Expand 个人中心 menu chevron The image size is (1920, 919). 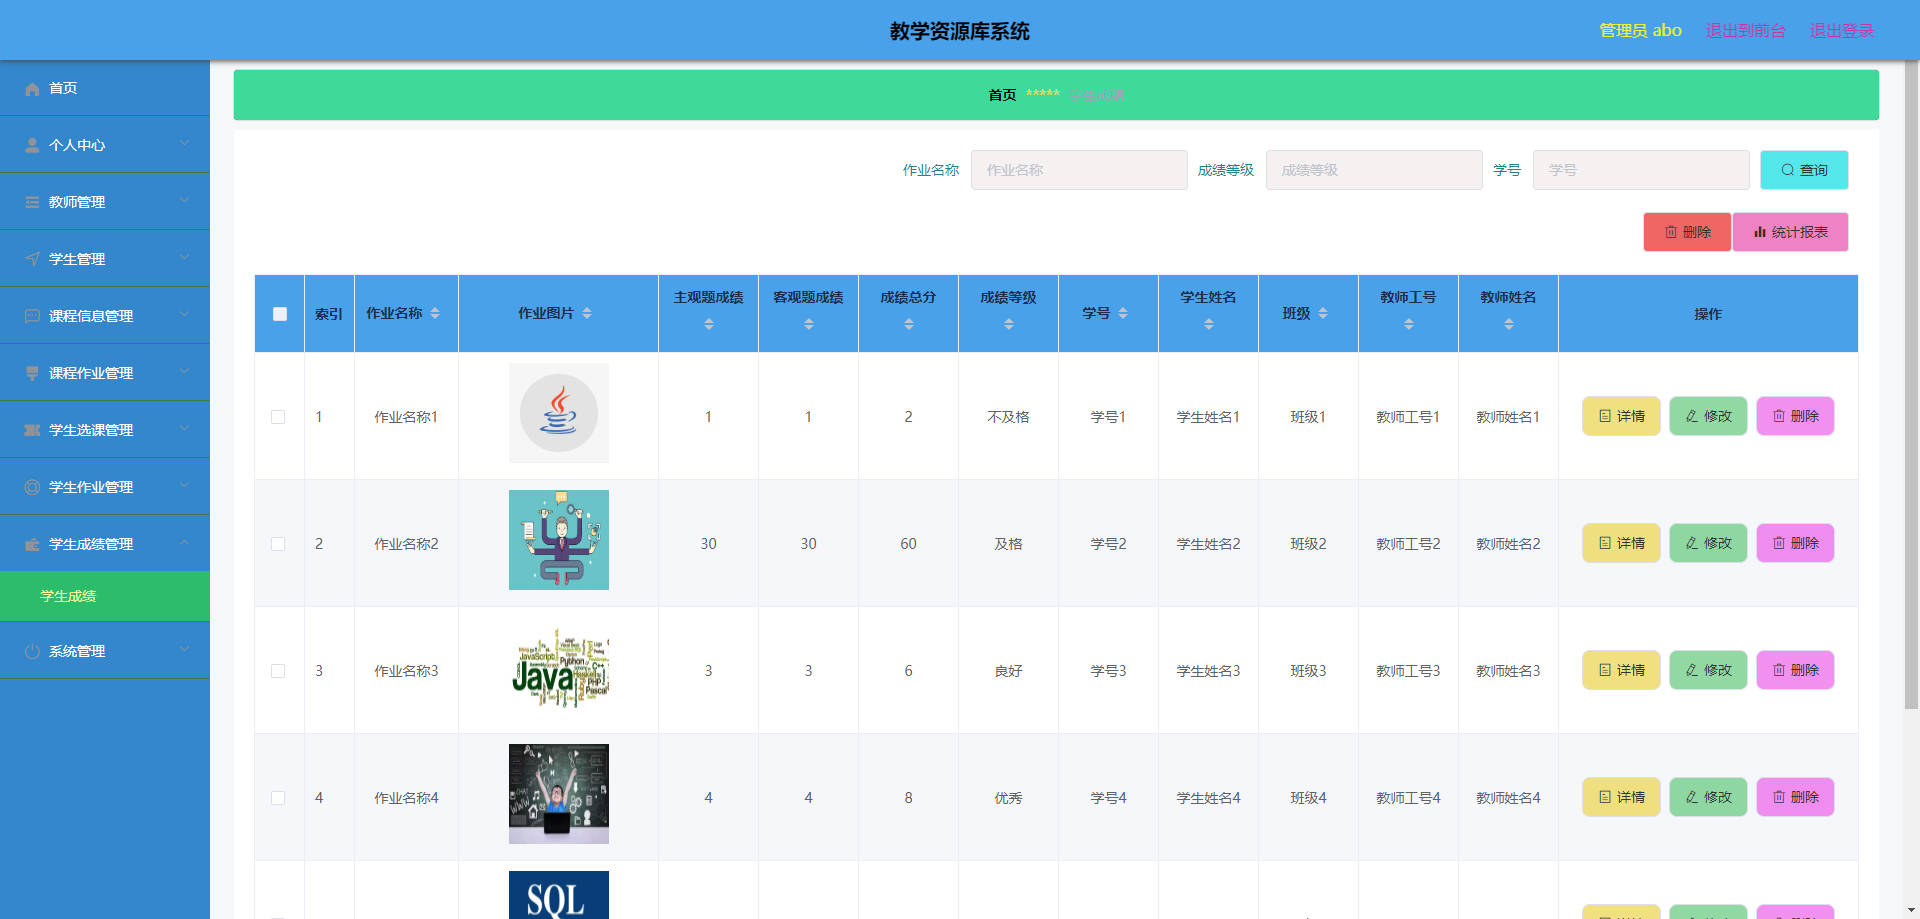click(185, 144)
